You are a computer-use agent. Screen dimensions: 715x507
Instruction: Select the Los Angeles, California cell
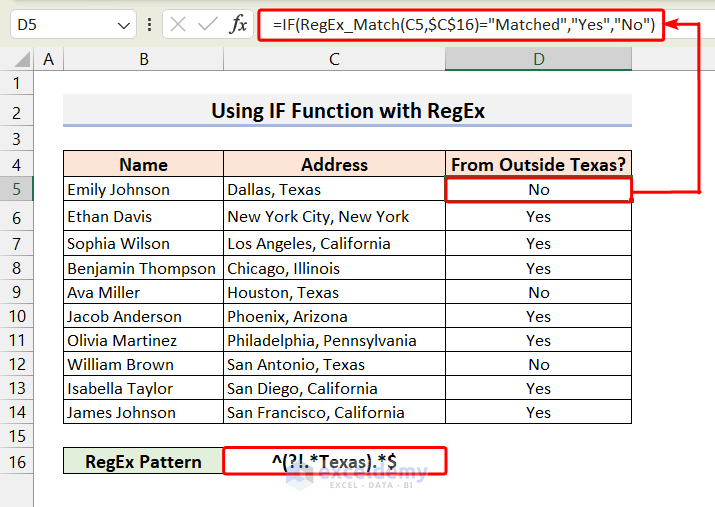coord(334,243)
